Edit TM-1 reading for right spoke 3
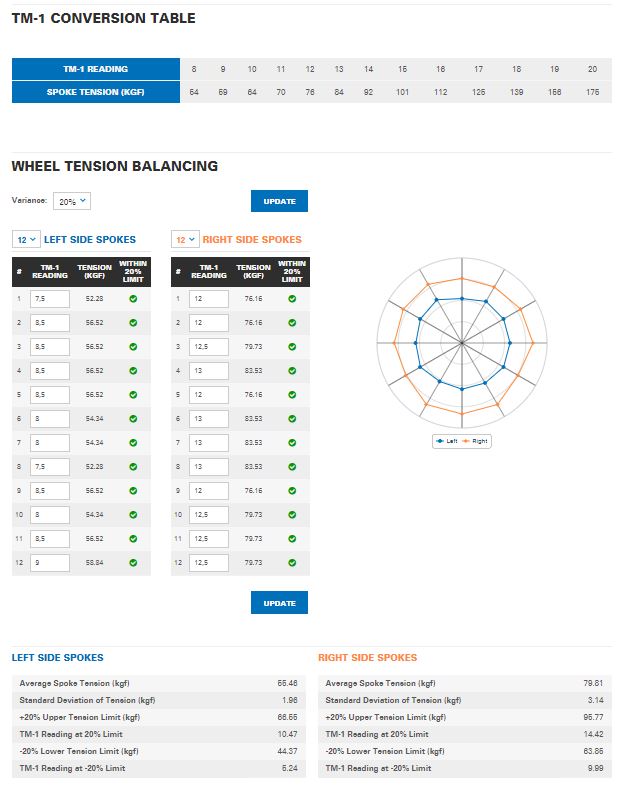This screenshot has height=805, width=623. point(209,346)
